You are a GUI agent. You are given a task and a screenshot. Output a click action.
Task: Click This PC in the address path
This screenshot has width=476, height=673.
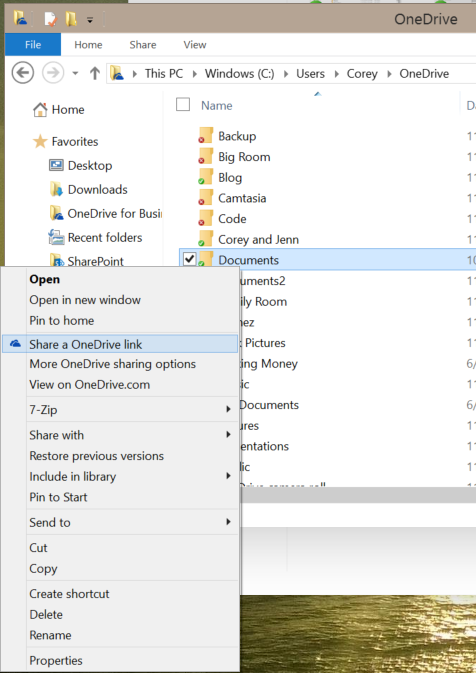pyautogui.click(x=164, y=73)
